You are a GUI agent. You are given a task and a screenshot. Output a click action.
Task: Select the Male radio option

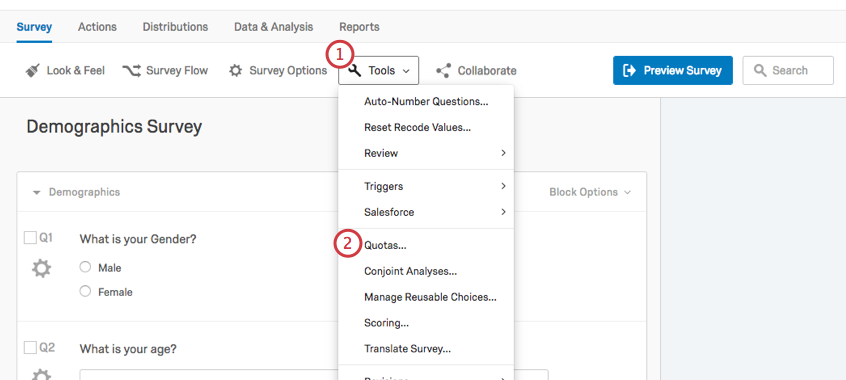pos(85,268)
